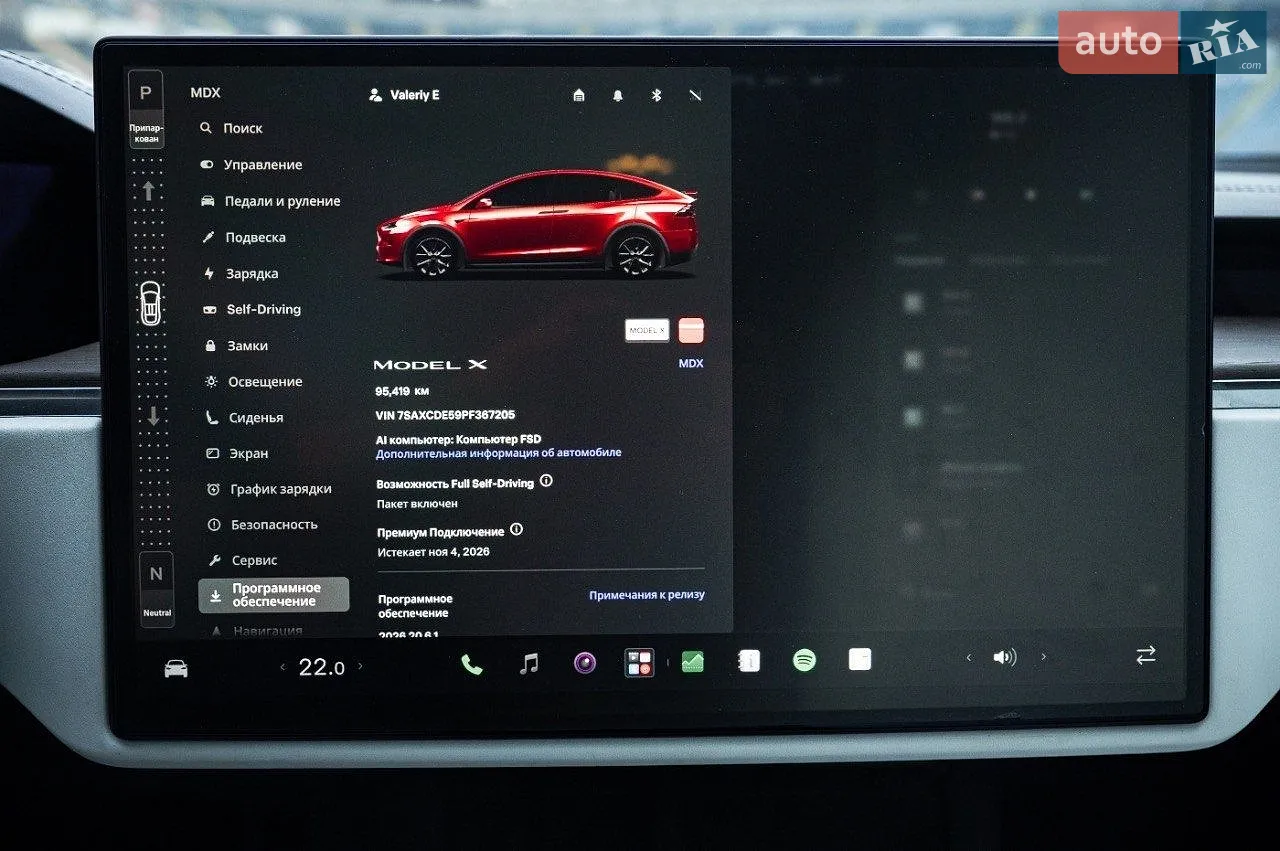The image size is (1280, 851).
Task: Select Park (P) gear button
Action: tap(146, 111)
